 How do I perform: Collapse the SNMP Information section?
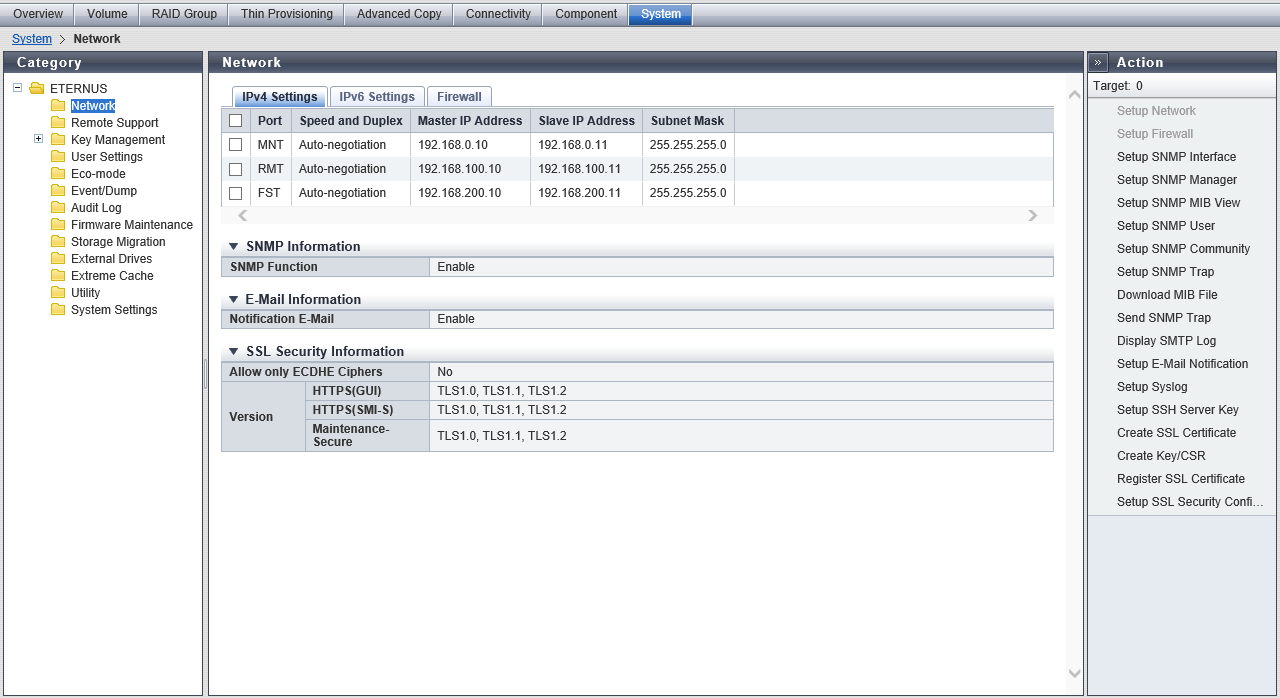coord(234,247)
